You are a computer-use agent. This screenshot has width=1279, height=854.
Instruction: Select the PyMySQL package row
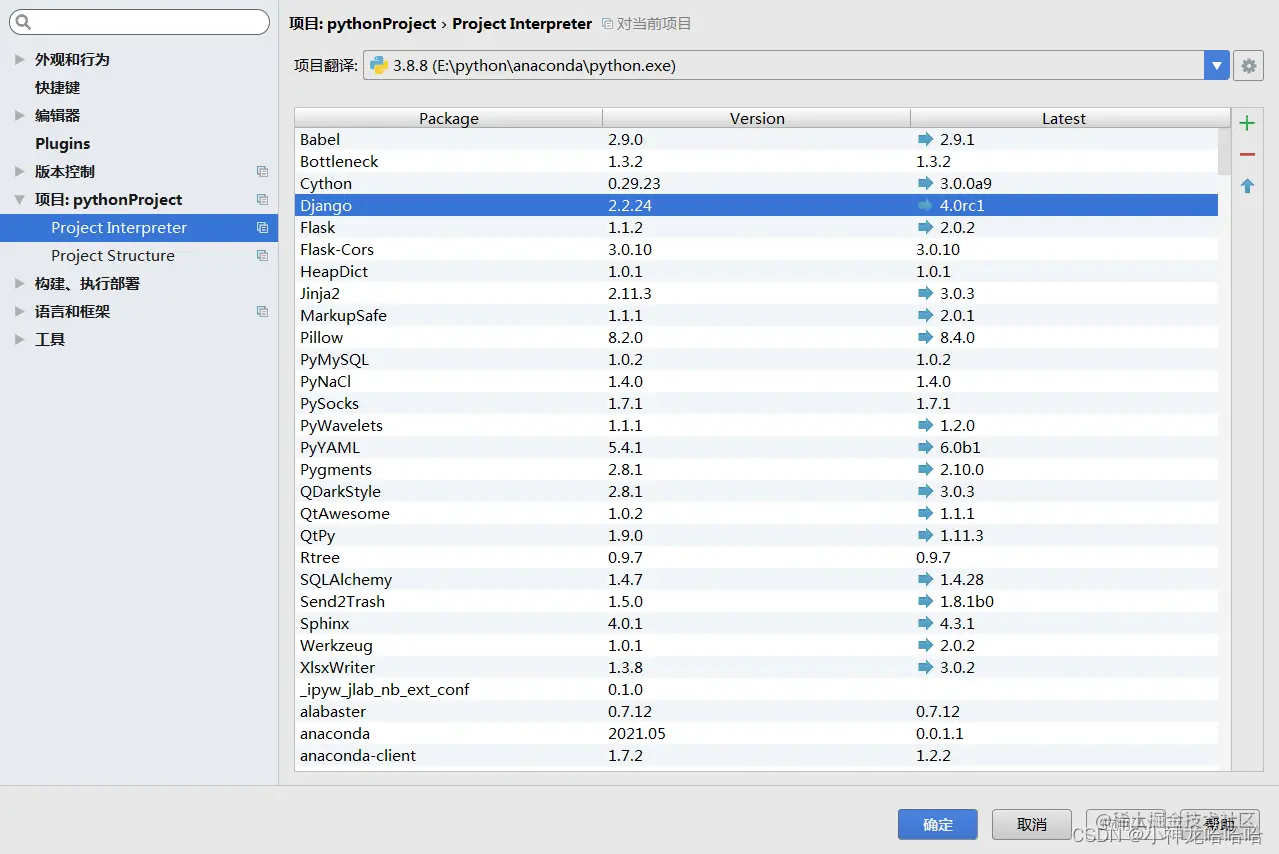(756, 360)
